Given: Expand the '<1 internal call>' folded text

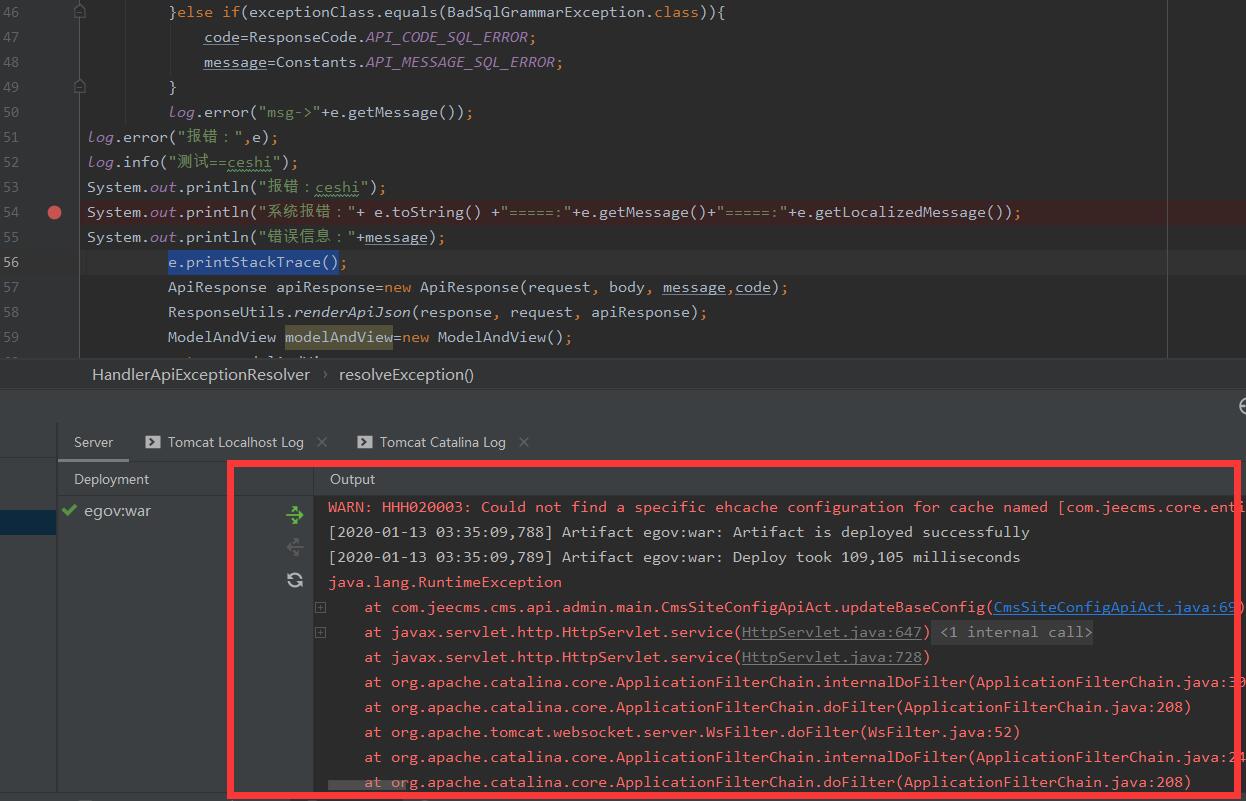Looking at the screenshot, I should coord(1016,632).
